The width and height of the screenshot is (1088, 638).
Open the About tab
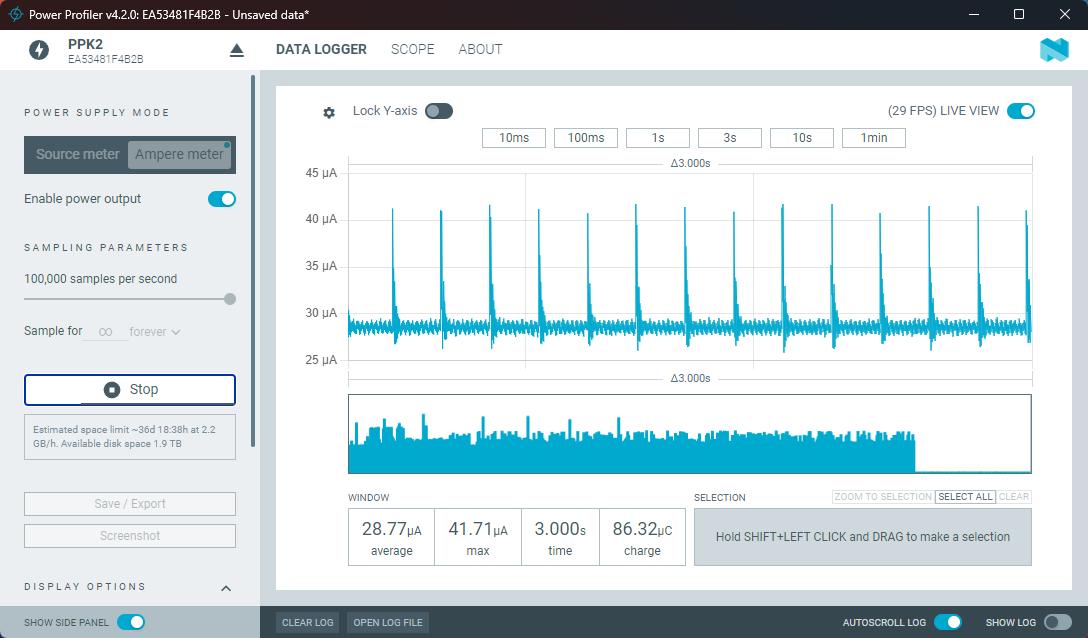tap(480, 49)
